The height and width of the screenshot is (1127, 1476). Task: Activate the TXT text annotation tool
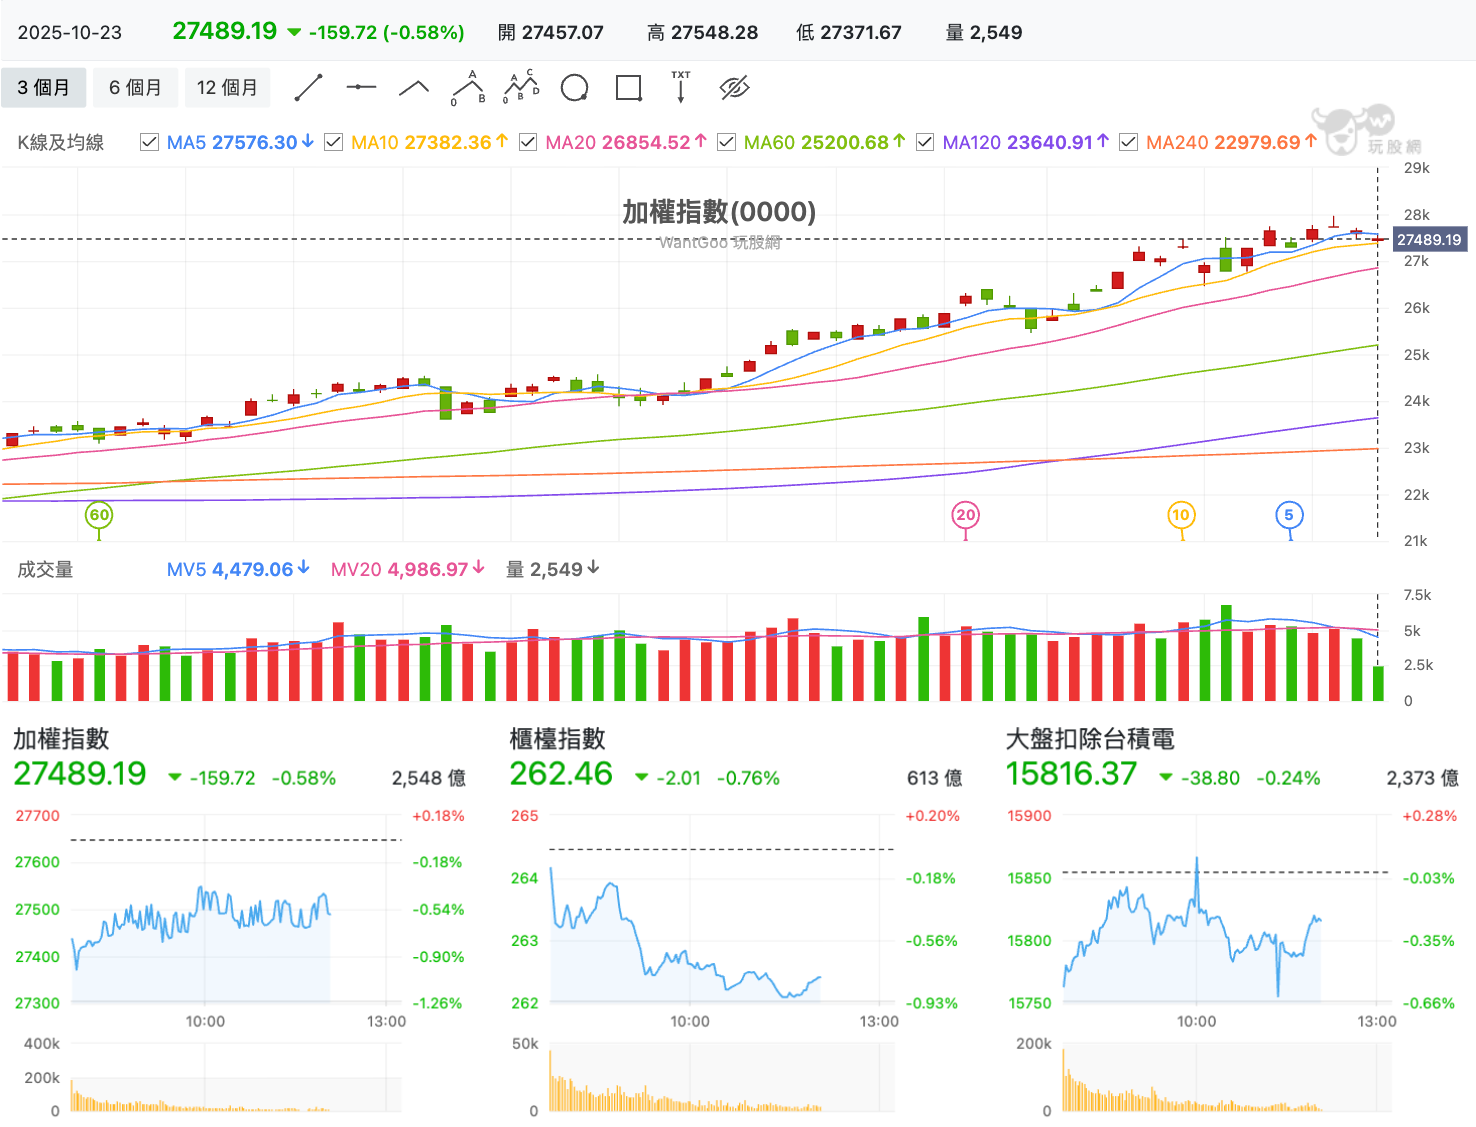coord(681,87)
